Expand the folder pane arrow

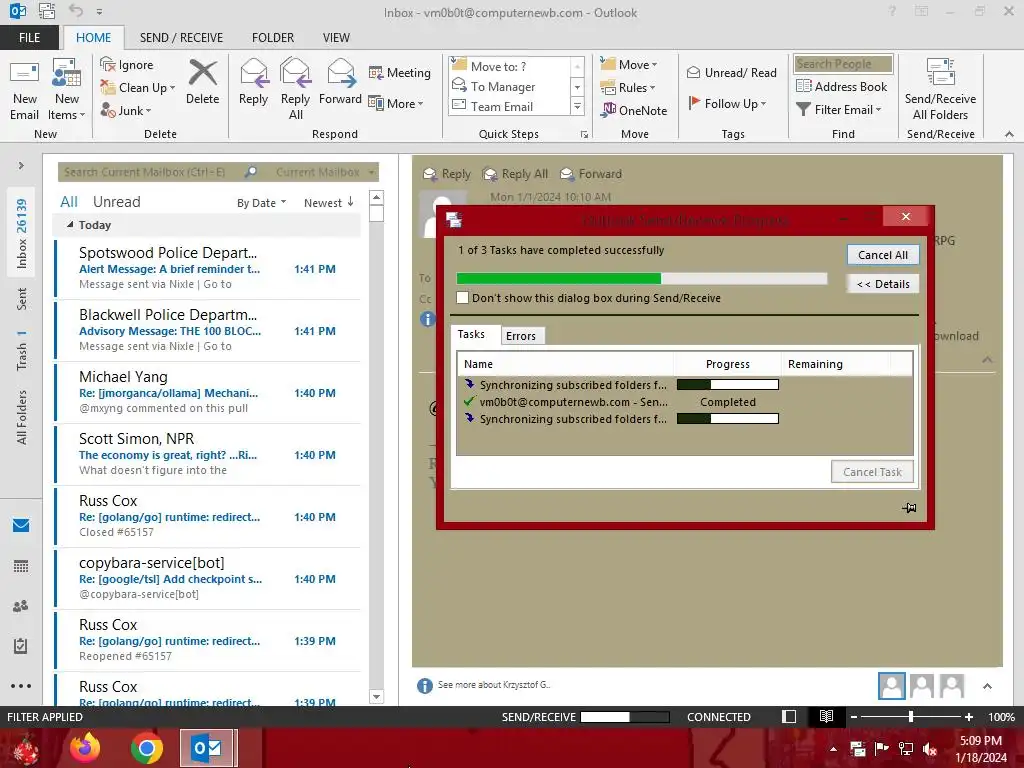[x=21, y=165]
